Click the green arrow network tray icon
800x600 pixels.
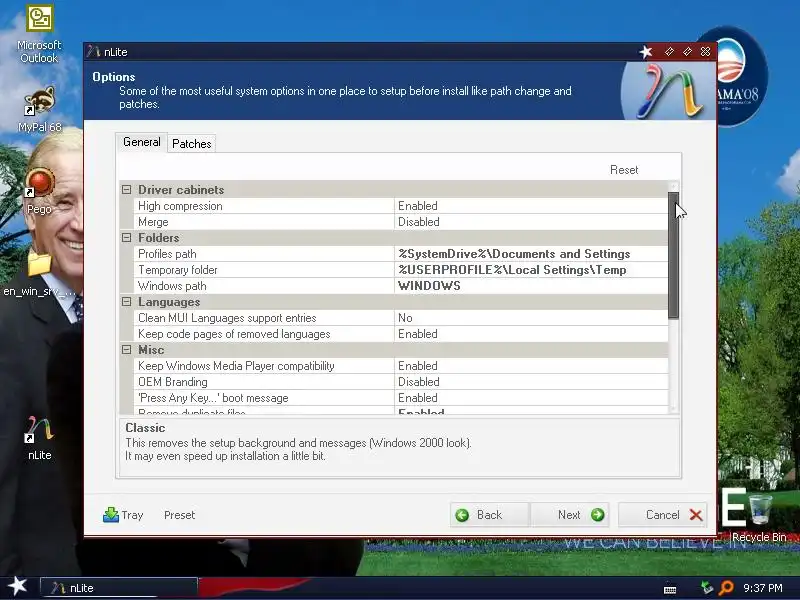click(x=707, y=588)
